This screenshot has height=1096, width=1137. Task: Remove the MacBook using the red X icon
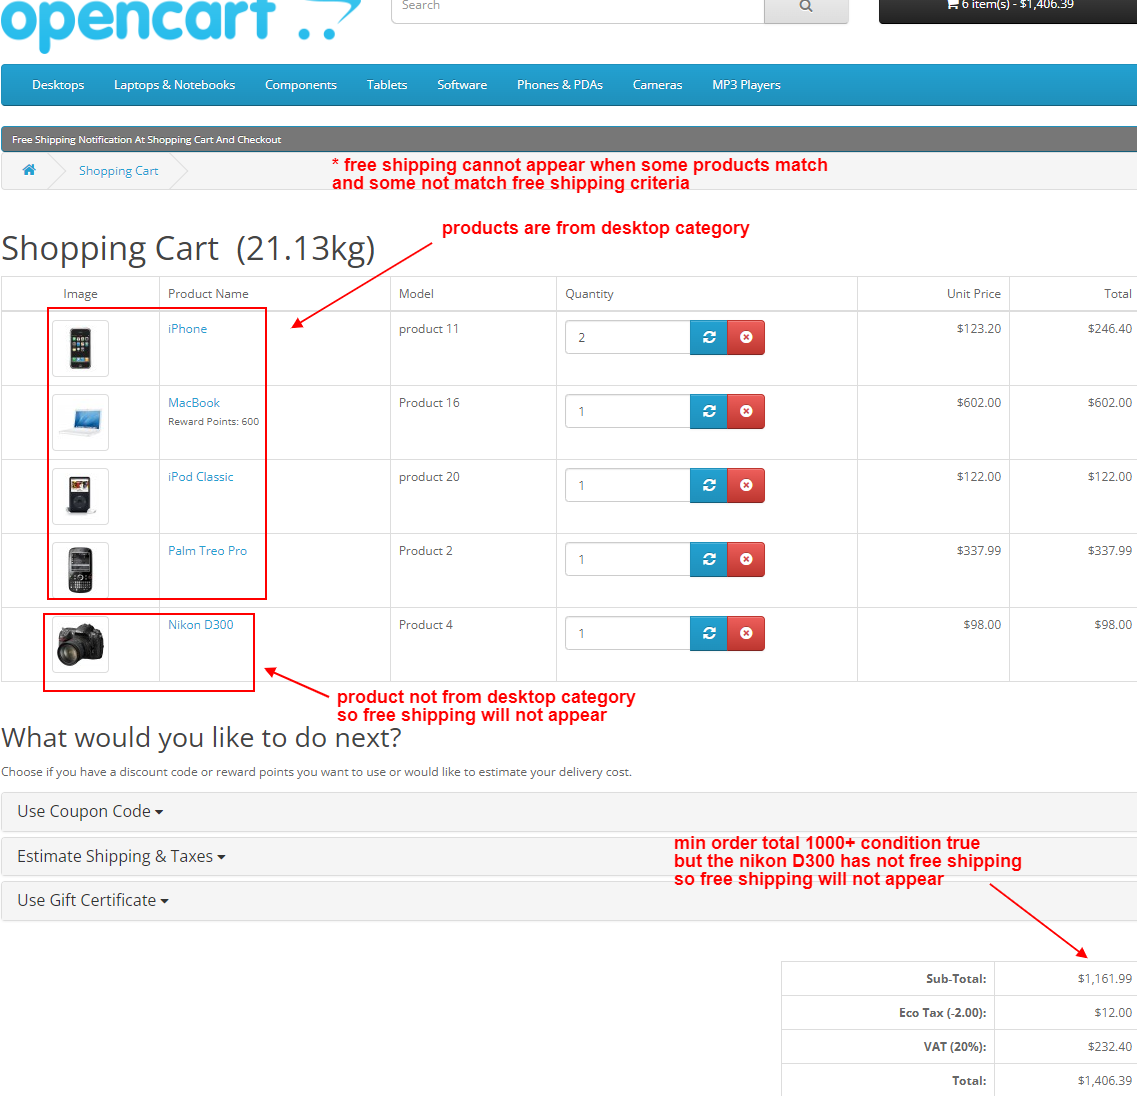[746, 411]
